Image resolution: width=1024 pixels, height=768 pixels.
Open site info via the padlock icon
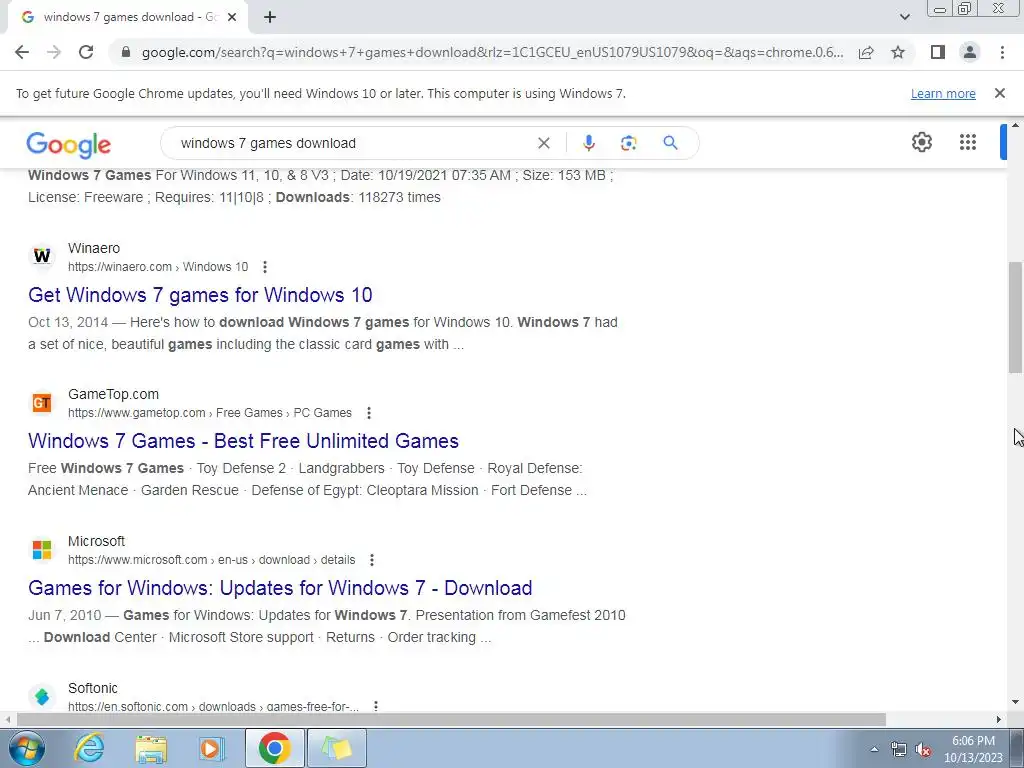(x=126, y=52)
